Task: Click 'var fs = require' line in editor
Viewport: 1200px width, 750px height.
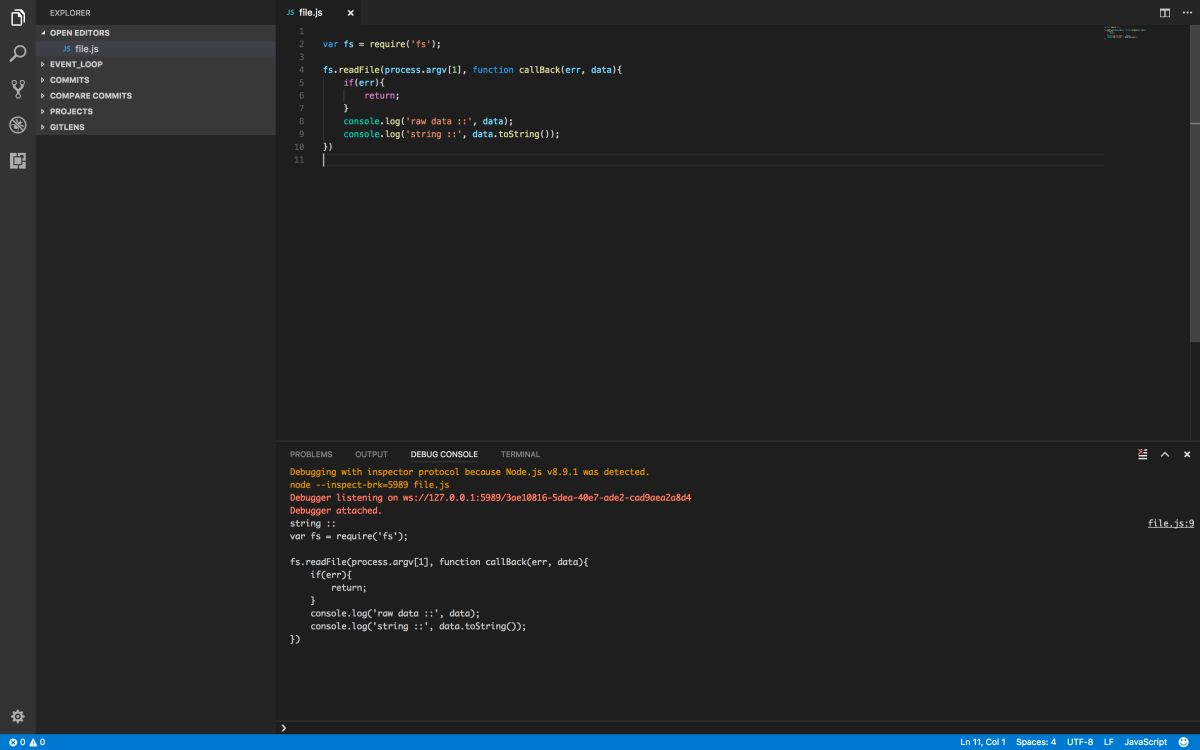Action: coord(382,44)
